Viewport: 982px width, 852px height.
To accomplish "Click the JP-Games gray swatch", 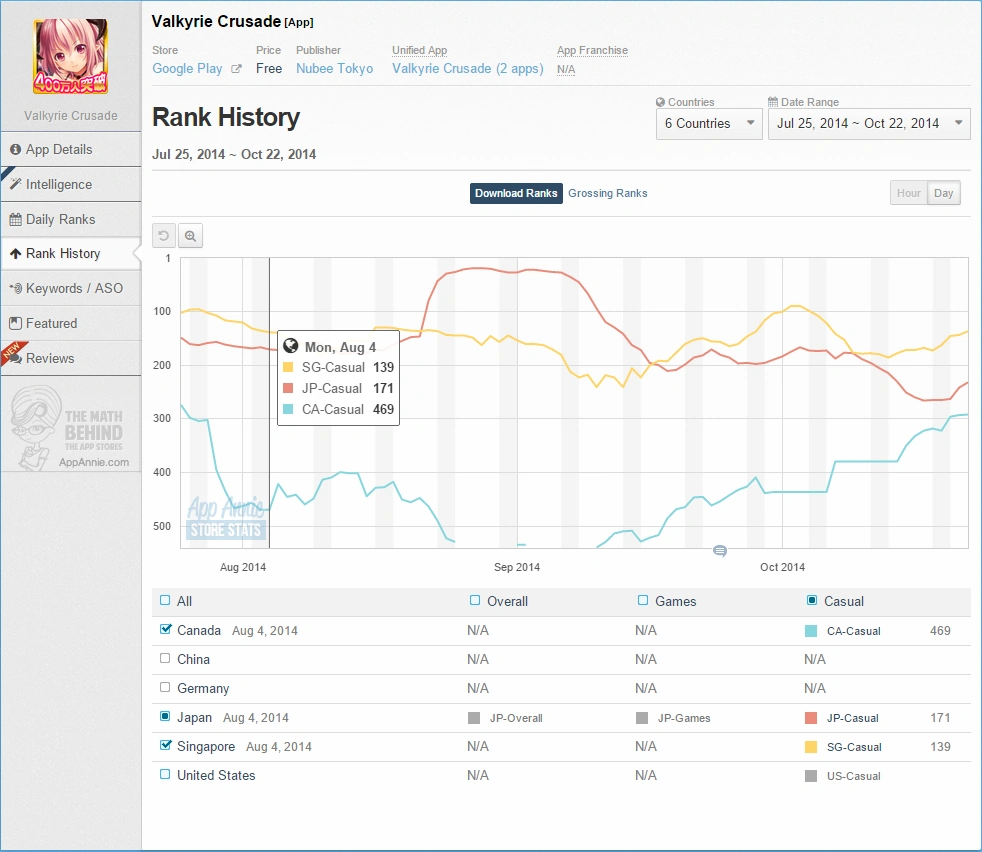I will click(x=642, y=718).
